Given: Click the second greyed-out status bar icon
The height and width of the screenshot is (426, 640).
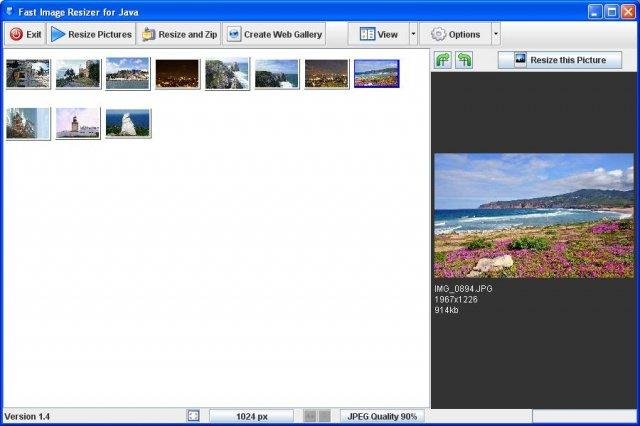Looking at the screenshot, I should tap(324, 416).
